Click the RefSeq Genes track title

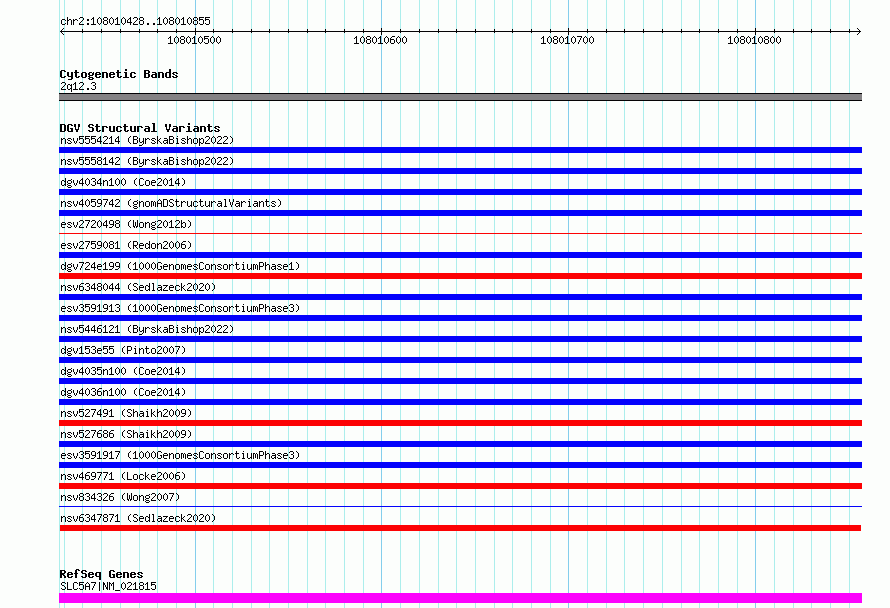101,574
